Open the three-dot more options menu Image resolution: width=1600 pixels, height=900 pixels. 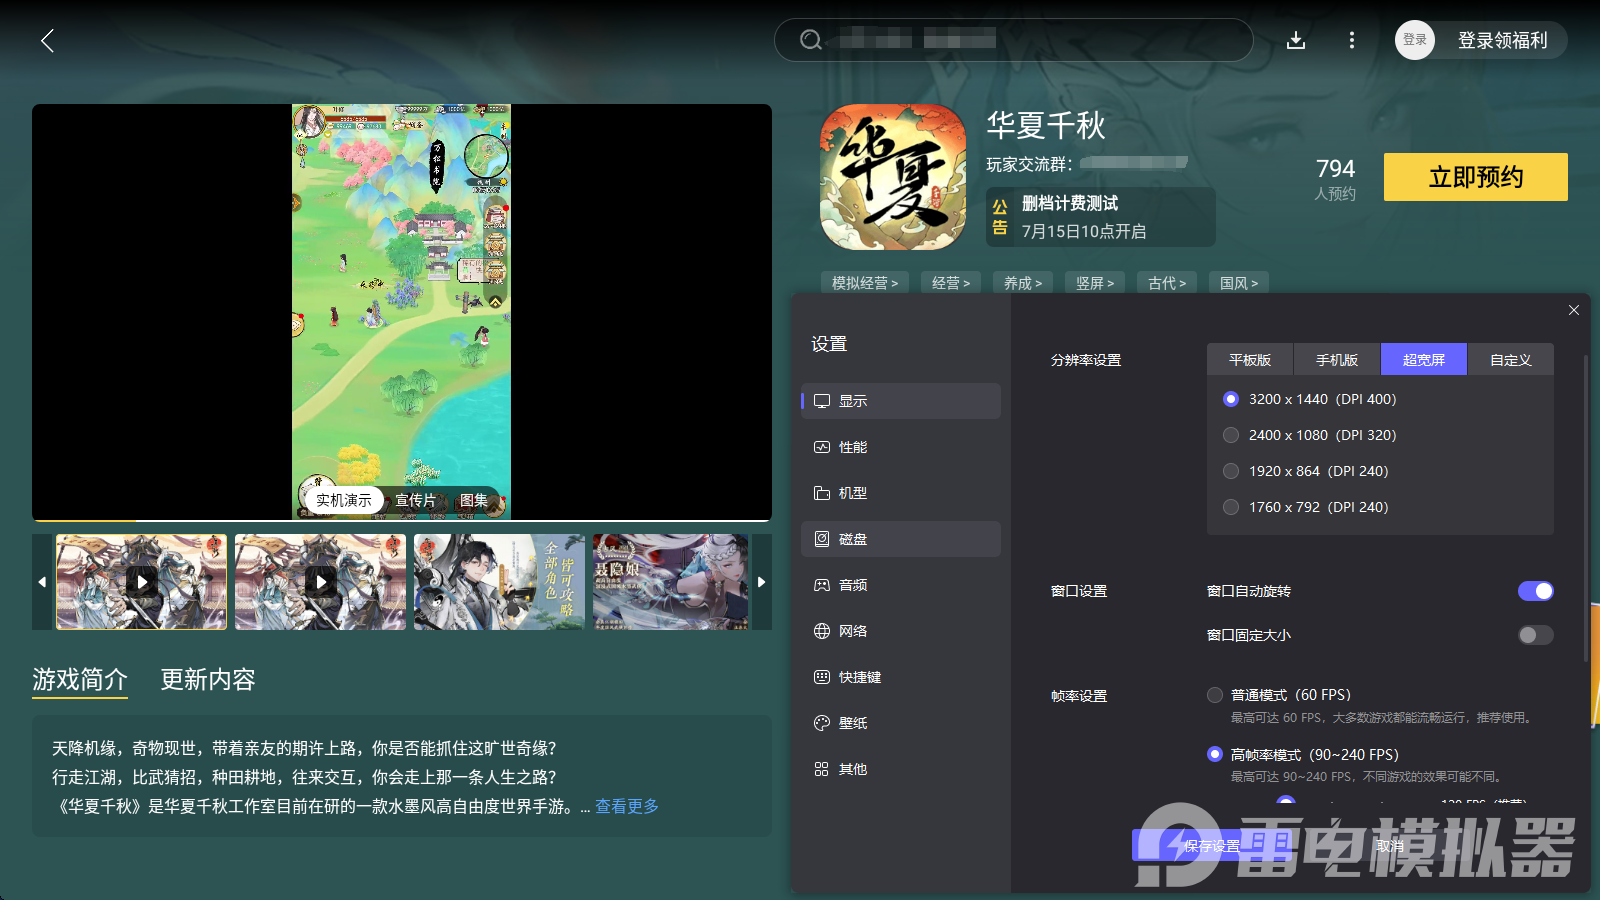(1352, 40)
